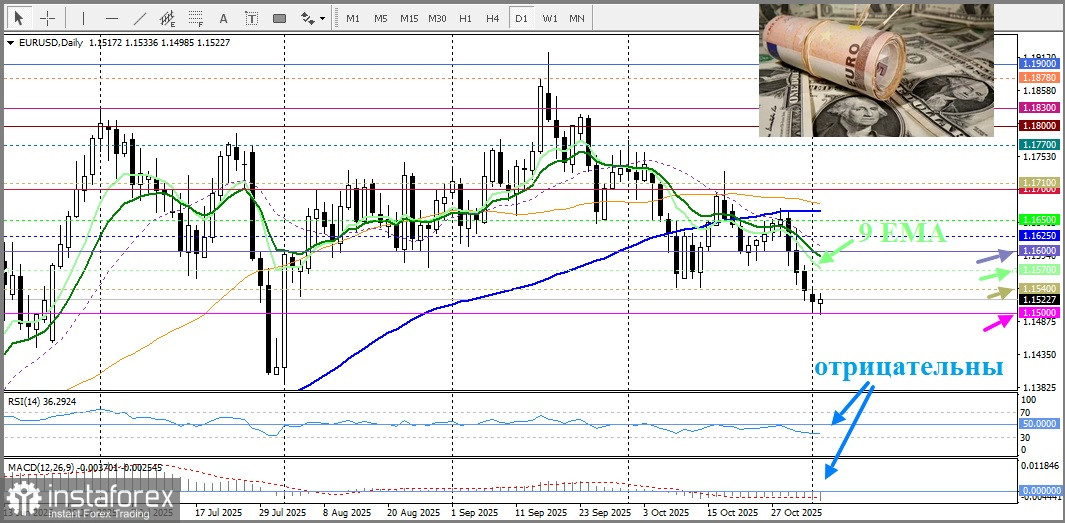Choose the horizontal line drawing tool
The image size is (1065, 523).
click(x=111, y=18)
